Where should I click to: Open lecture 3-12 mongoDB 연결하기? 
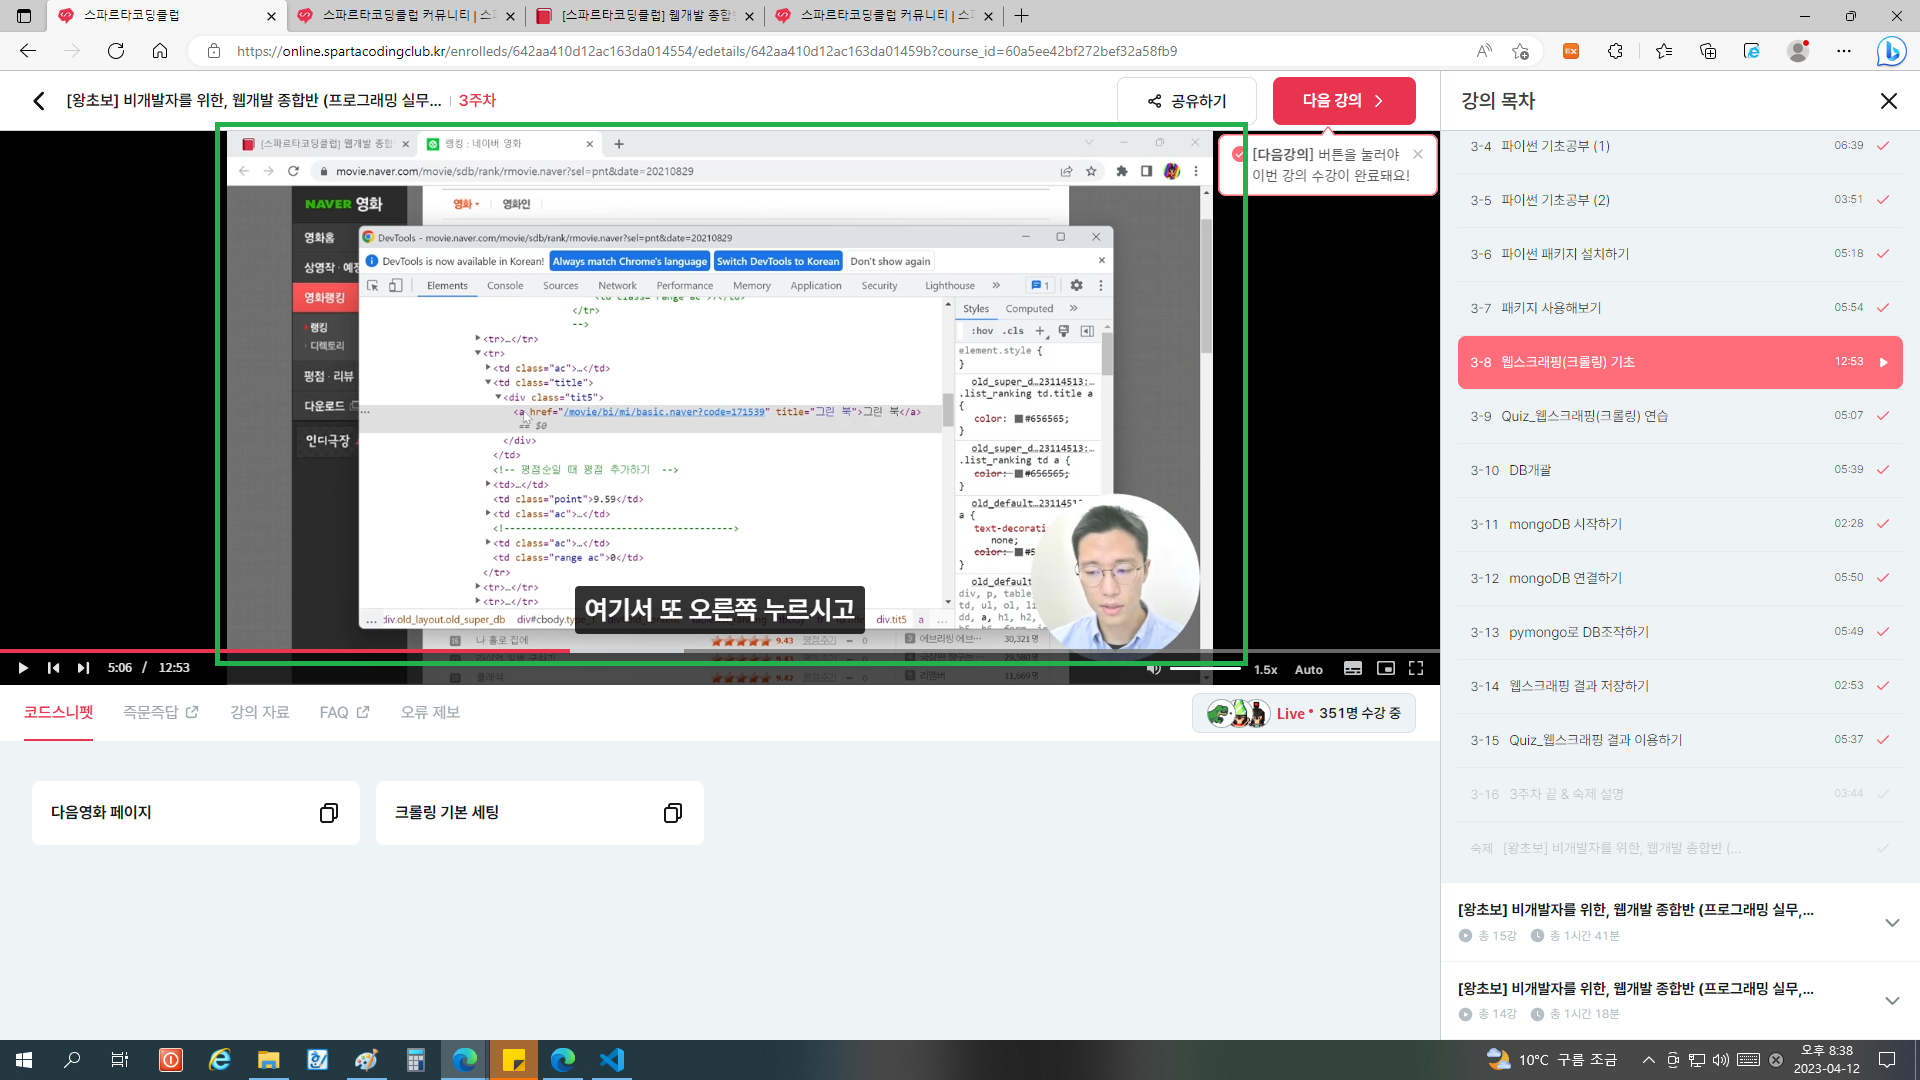click(1680, 578)
